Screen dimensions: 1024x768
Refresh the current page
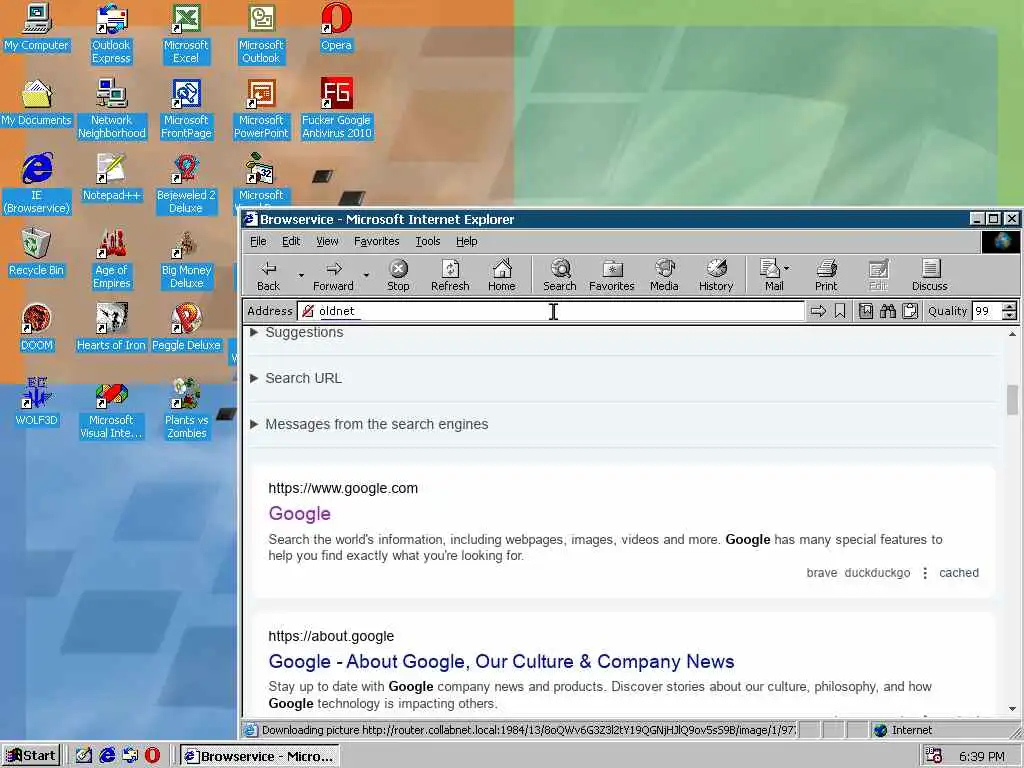(x=450, y=275)
